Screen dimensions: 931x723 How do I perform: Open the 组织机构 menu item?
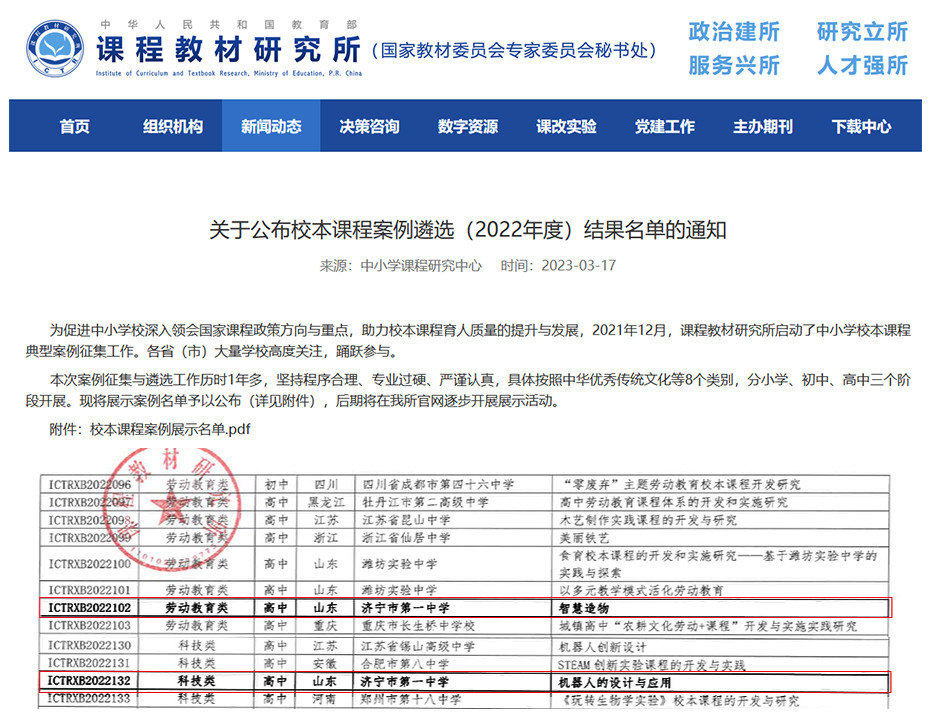(x=173, y=126)
